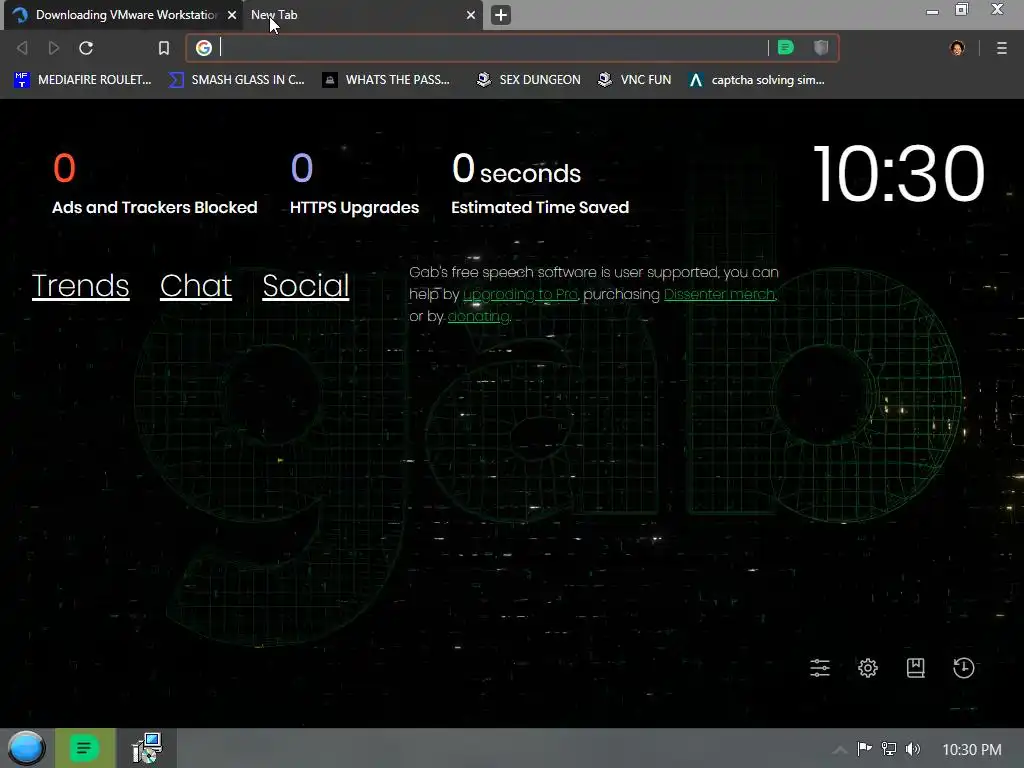Close the Downloading VMware Workstation tab

[x=232, y=14]
